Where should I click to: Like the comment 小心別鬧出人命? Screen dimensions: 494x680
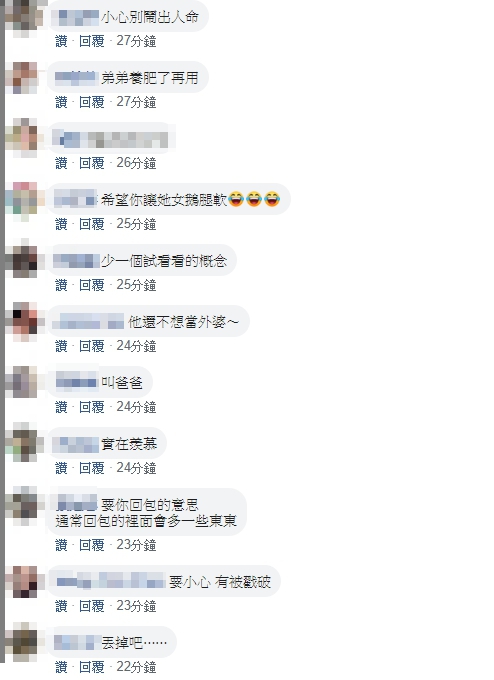(x=62, y=41)
